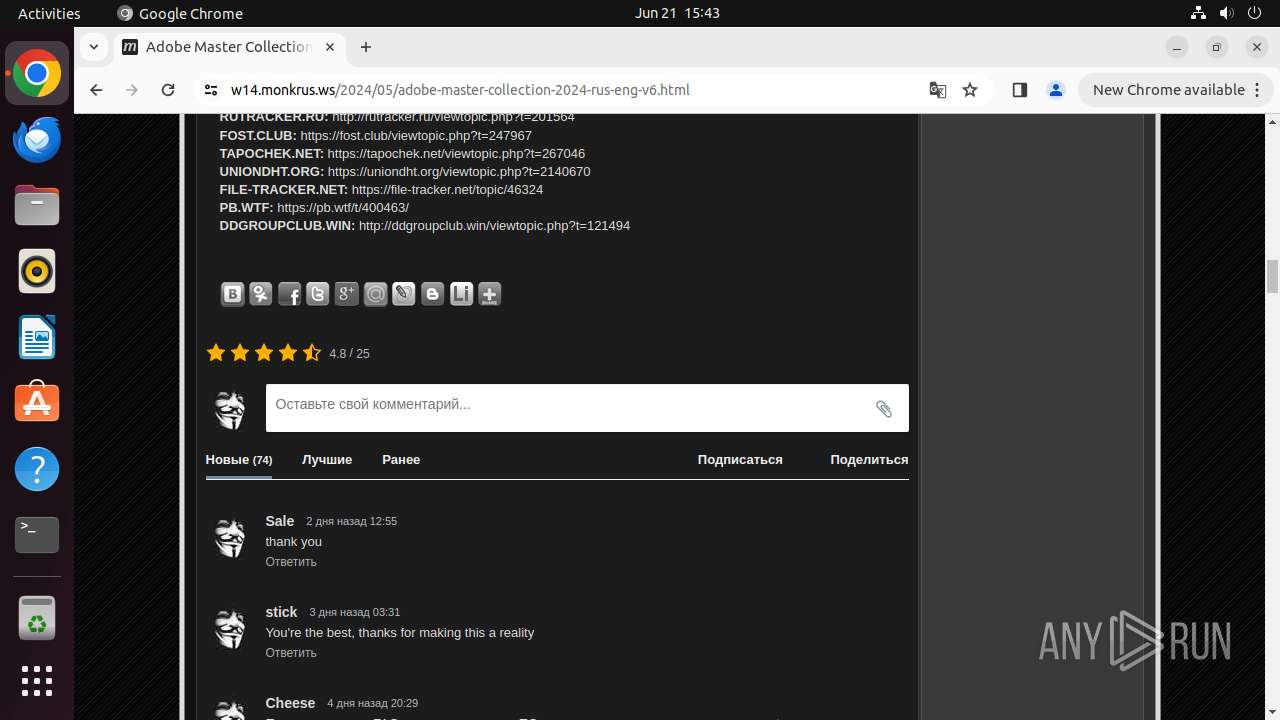Launch Thunderbird Mail from the dock
1280x720 pixels.
pyautogui.click(x=37, y=139)
